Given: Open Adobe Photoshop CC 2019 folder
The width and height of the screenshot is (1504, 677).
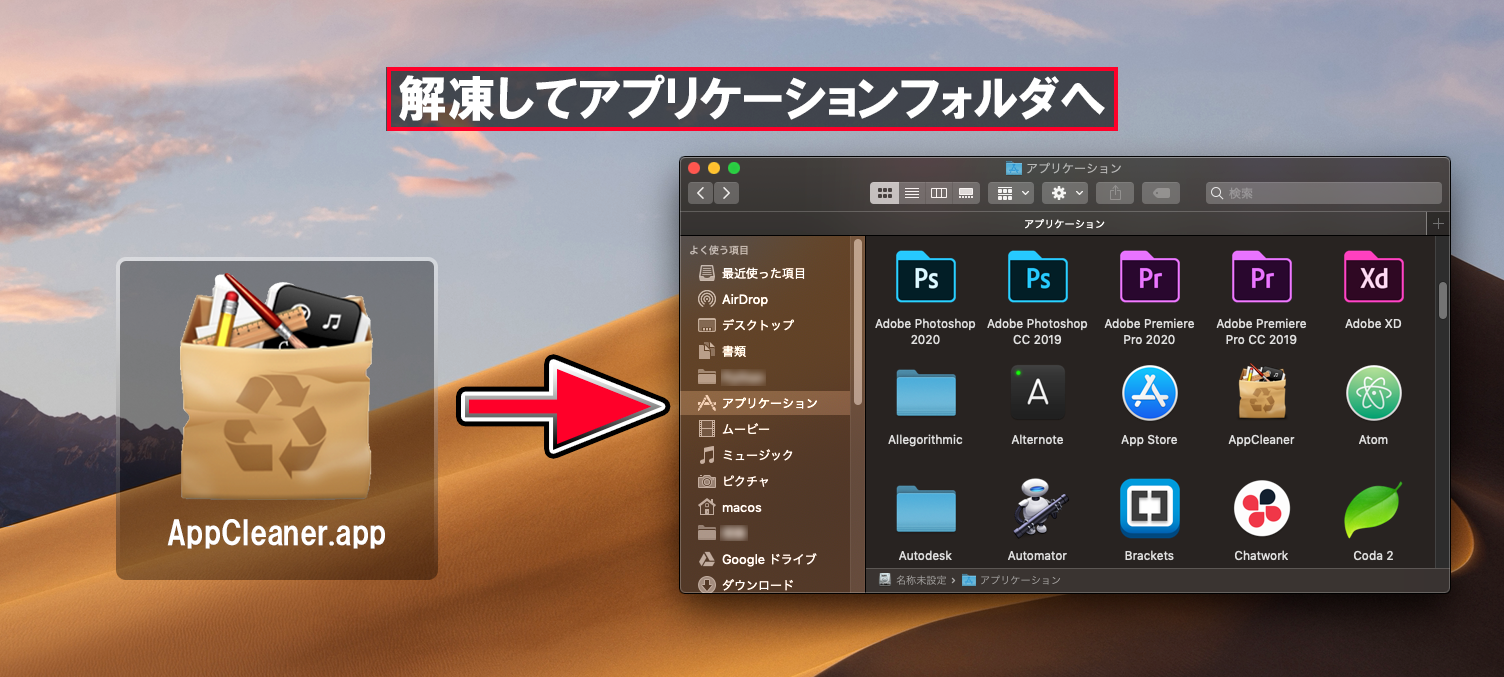Looking at the screenshot, I should [x=1037, y=277].
